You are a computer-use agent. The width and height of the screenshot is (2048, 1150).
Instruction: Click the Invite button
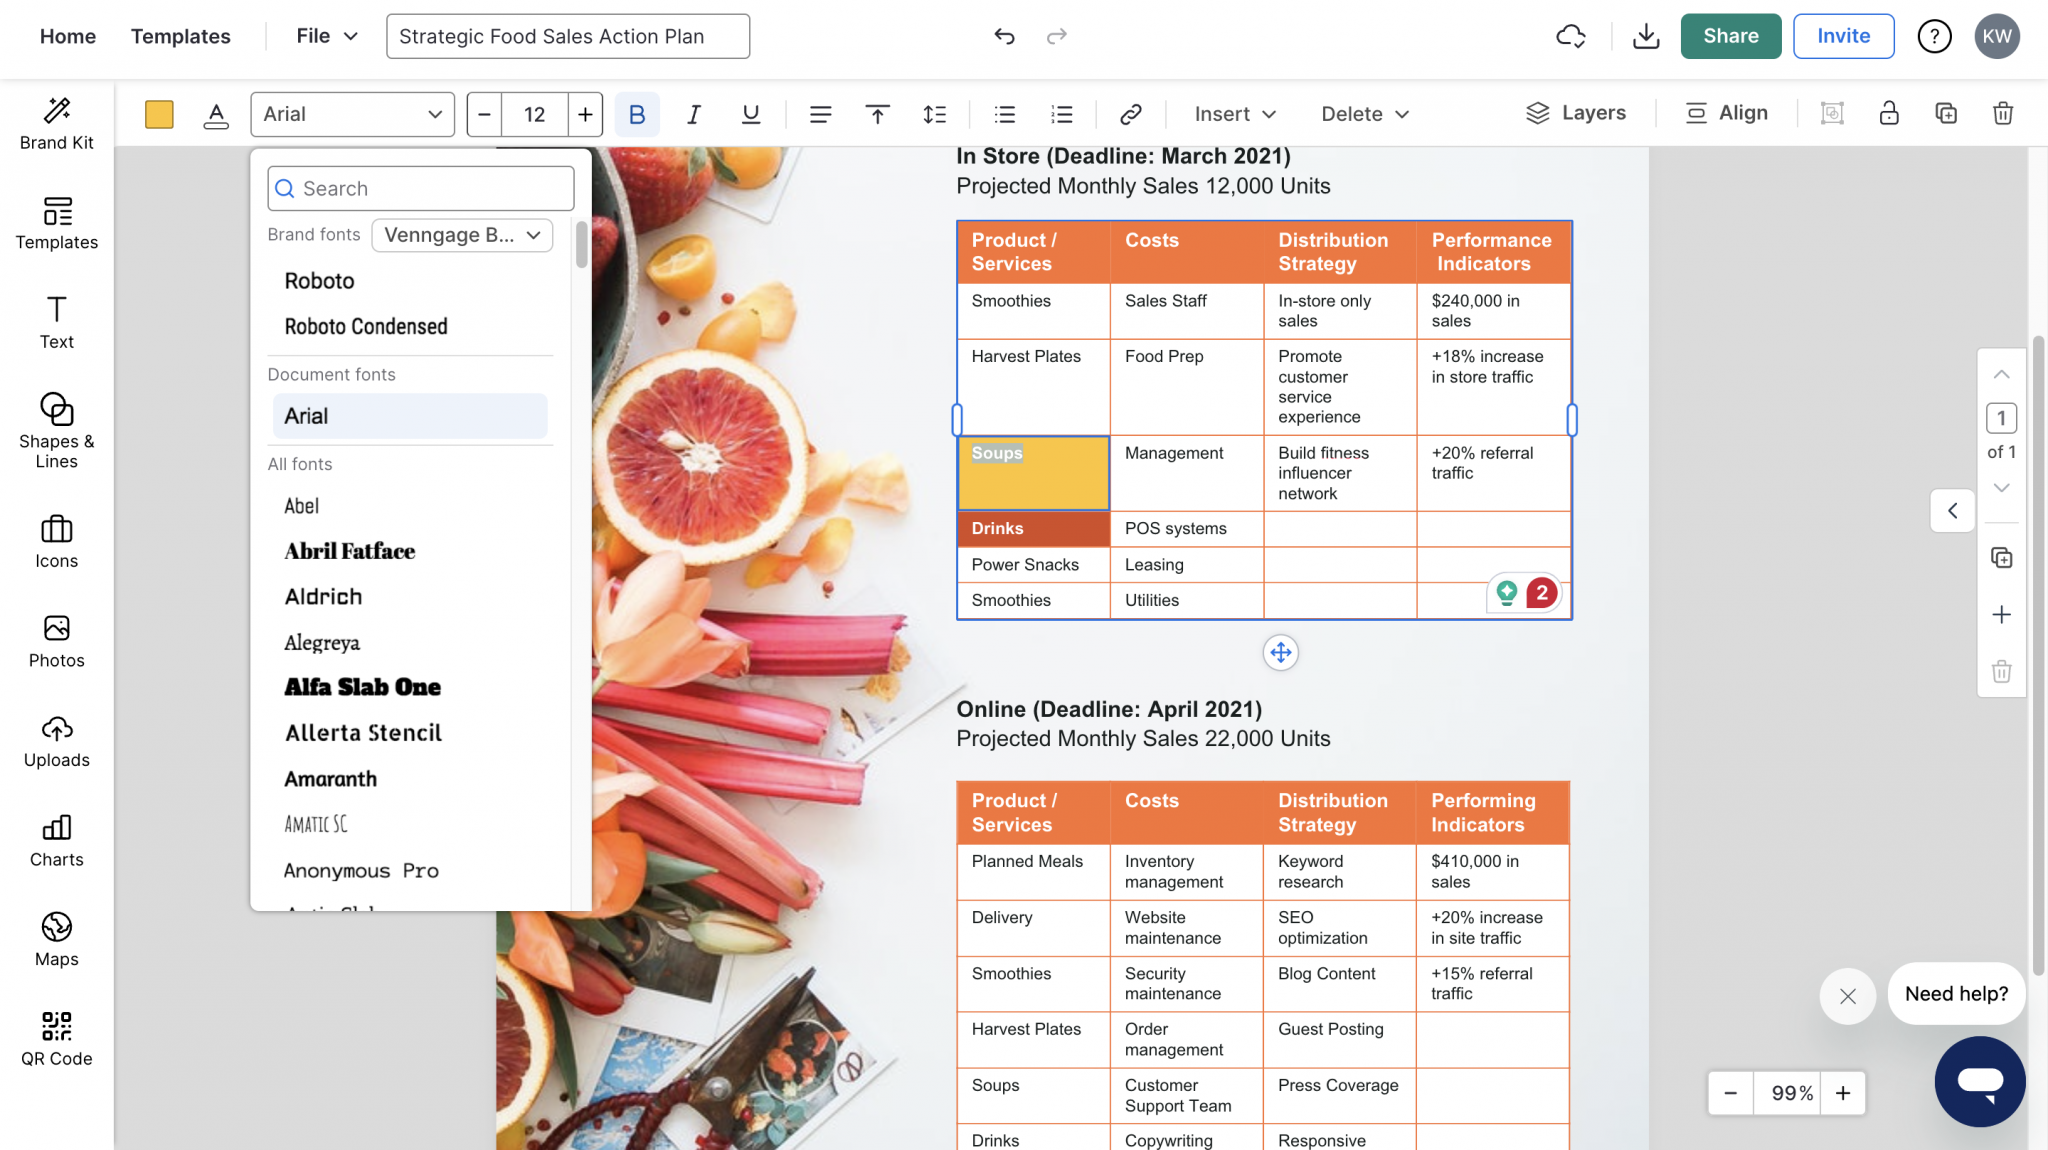[1843, 36]
